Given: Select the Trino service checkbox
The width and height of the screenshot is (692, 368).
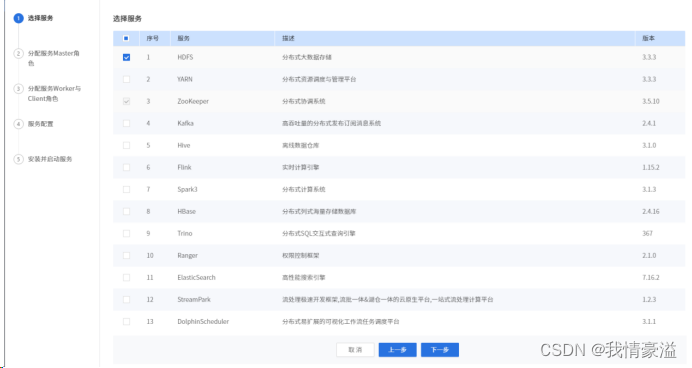Looking at the screenshot, I should pos(126,233).
